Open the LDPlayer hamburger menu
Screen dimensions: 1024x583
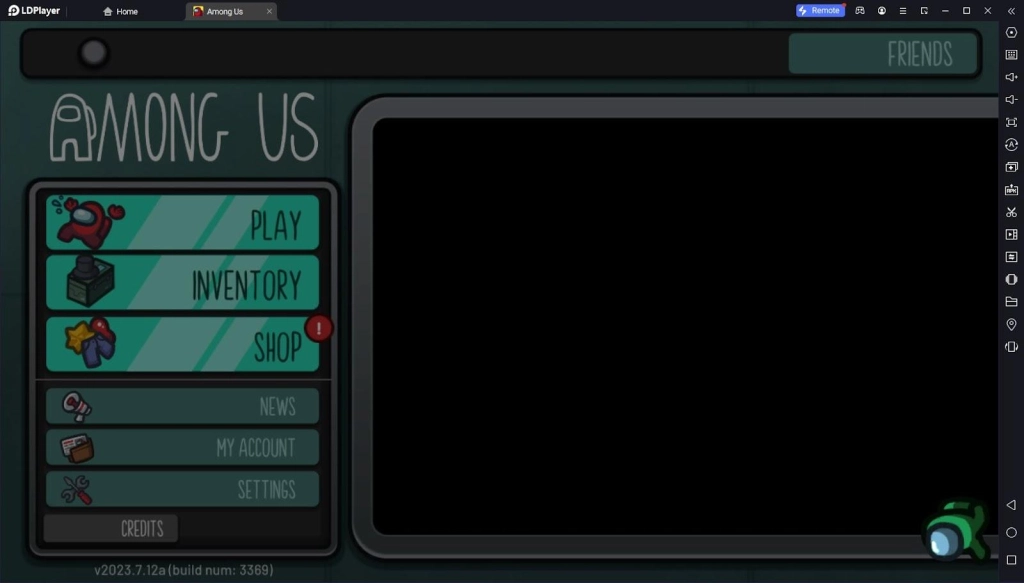(x=903, y=10)
